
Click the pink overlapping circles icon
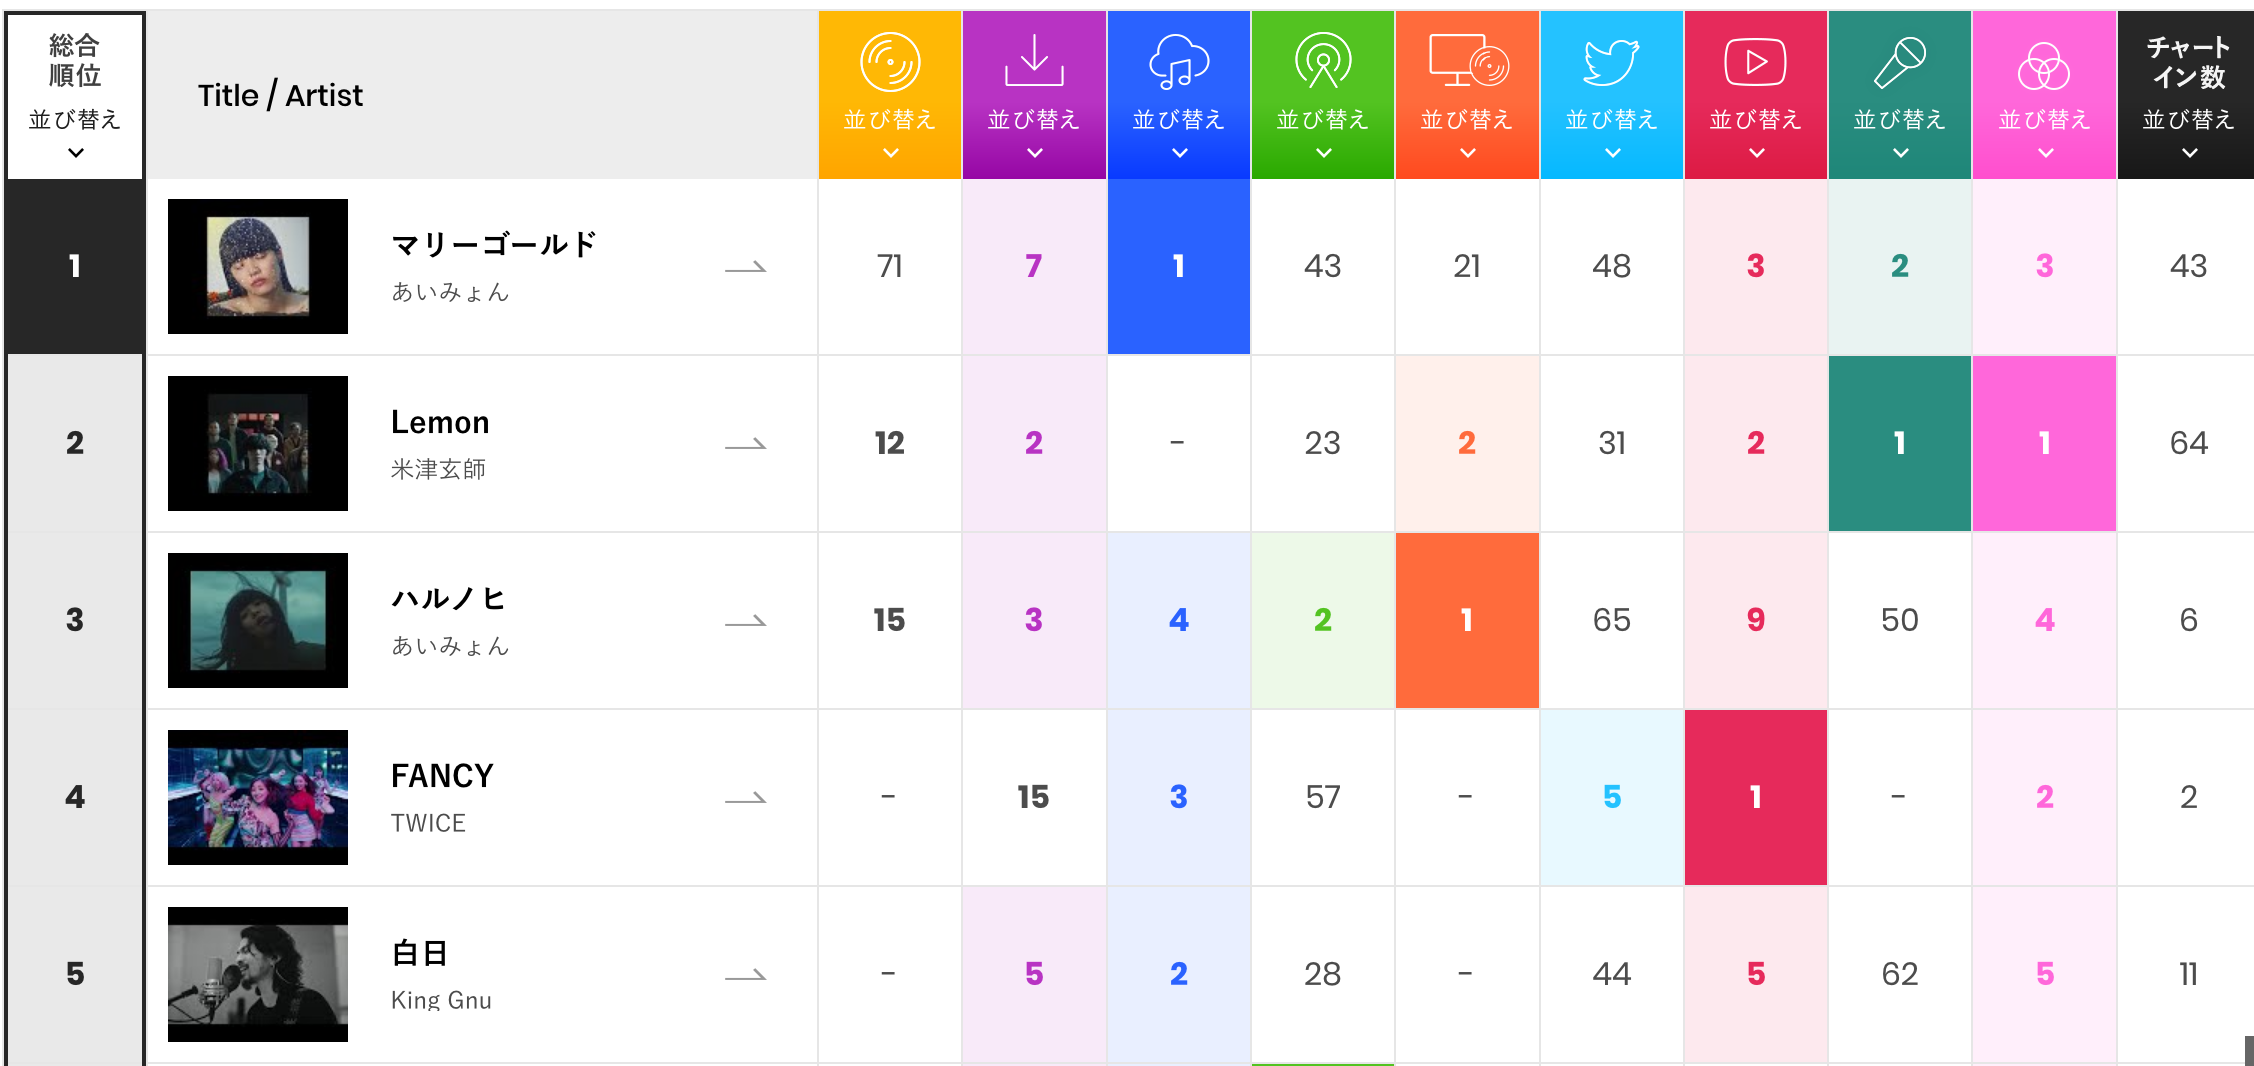tap(2043, 66)
